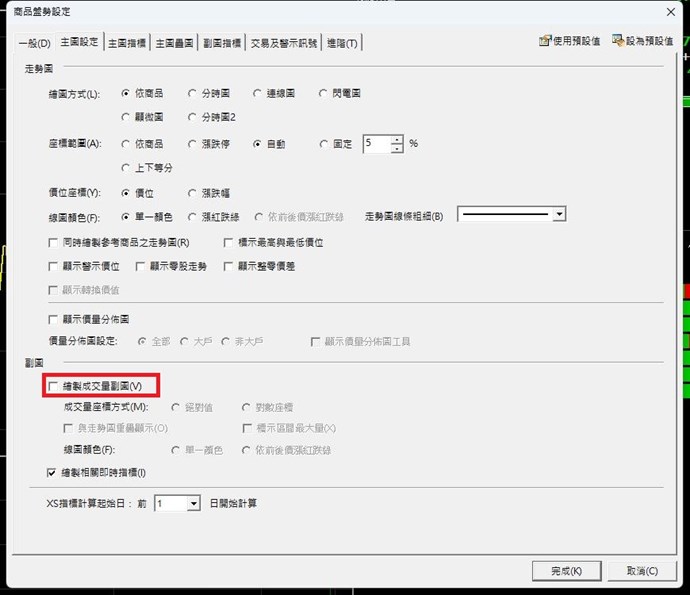Select 自動 coordinate range
690x595 pixels.
point(257,144)
